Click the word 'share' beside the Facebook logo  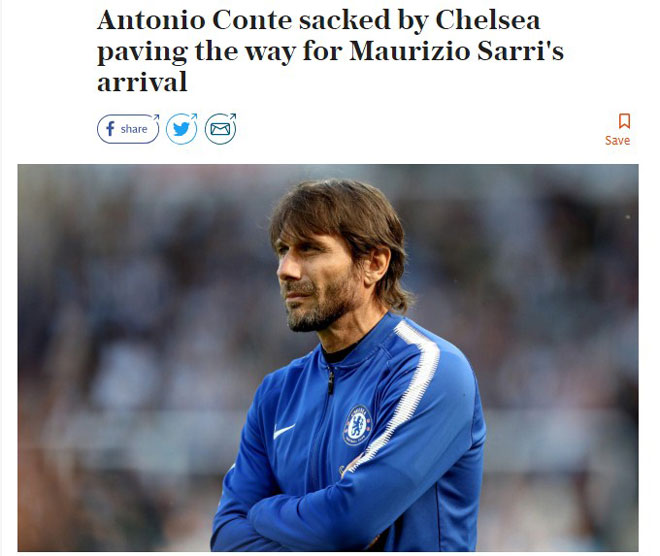click(134, 129)
